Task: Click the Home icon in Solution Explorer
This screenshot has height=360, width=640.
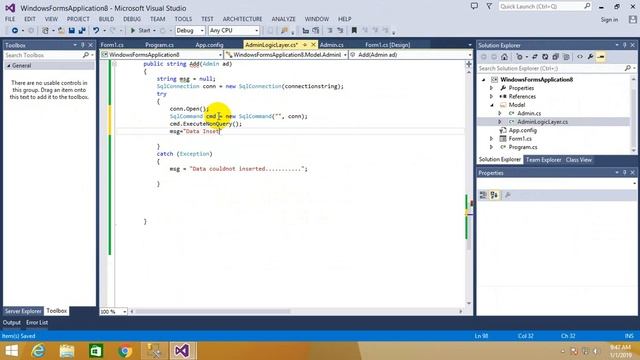Action: (504, 57)
